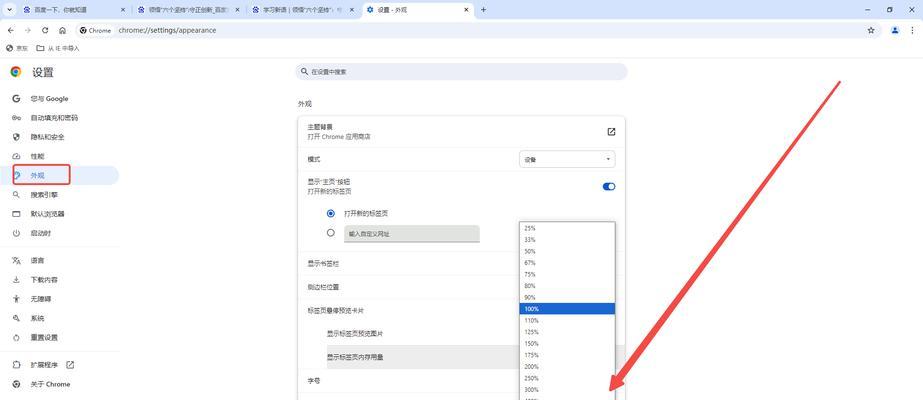Select 外观 in the settings sidebar

pos(59,175)
